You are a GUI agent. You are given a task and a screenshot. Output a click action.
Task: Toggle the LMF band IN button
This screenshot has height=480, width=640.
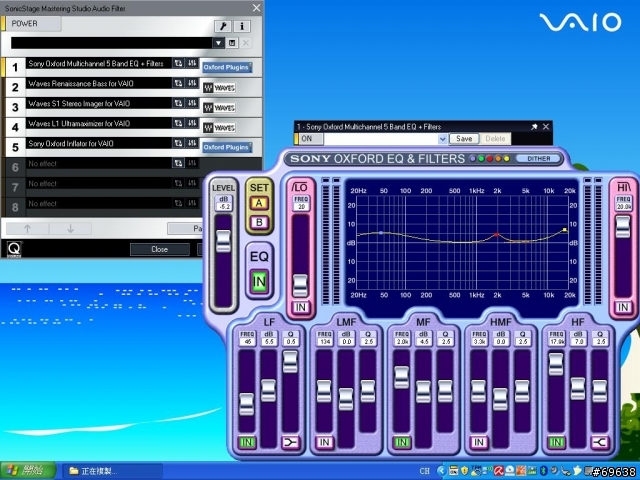(324, 442)
